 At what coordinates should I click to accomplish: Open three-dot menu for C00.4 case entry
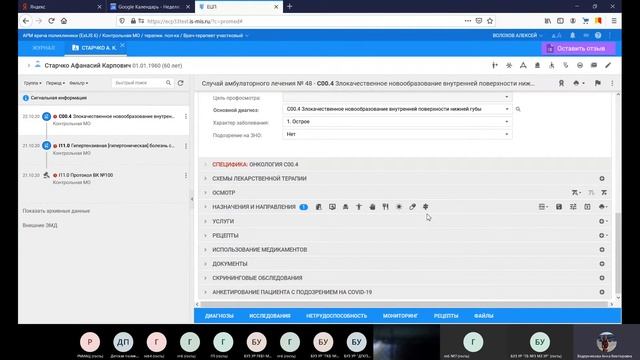[186, 116]
